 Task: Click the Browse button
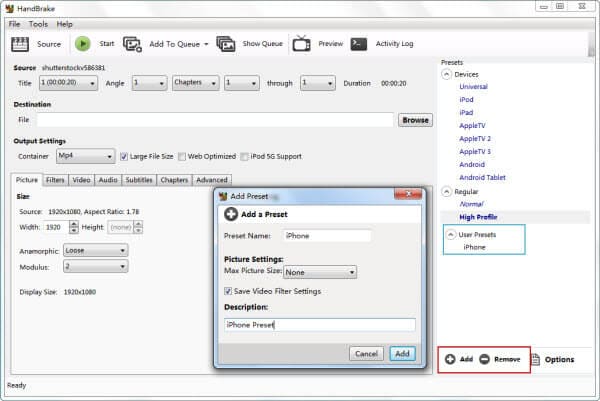point(415,120)
